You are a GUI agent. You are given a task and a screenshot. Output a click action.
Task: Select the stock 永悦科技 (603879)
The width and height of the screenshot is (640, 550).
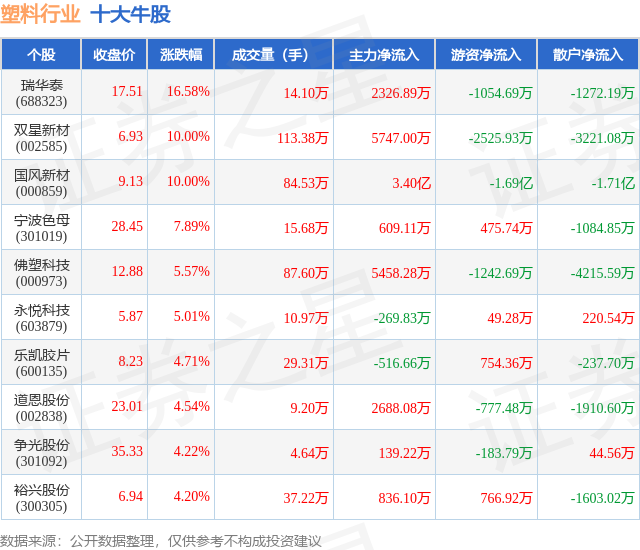click(x=41, y=318)
